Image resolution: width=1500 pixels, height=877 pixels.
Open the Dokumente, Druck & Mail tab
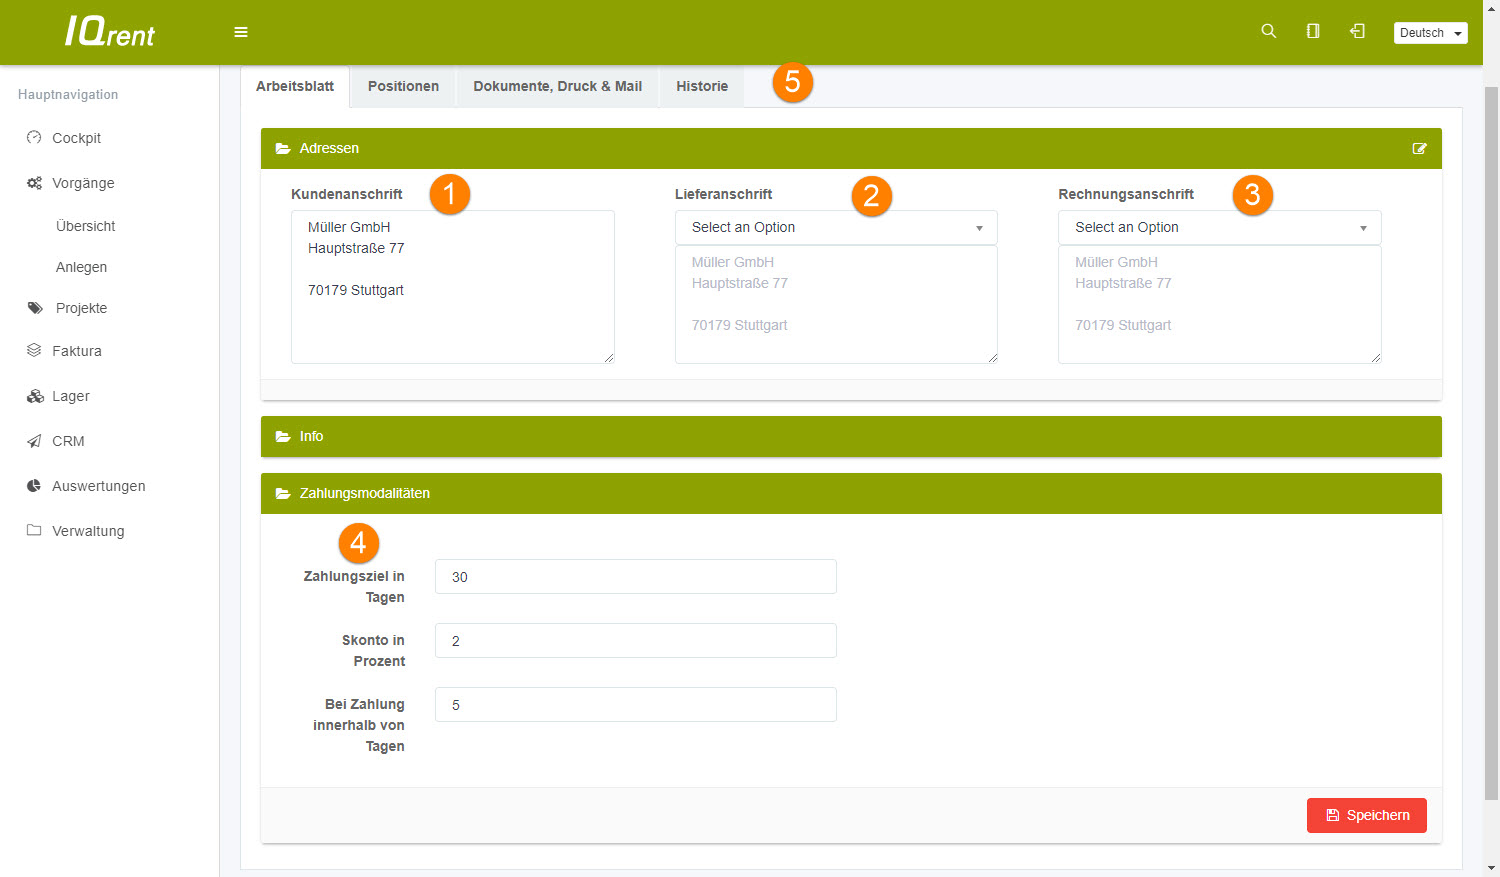pos(557,86)
